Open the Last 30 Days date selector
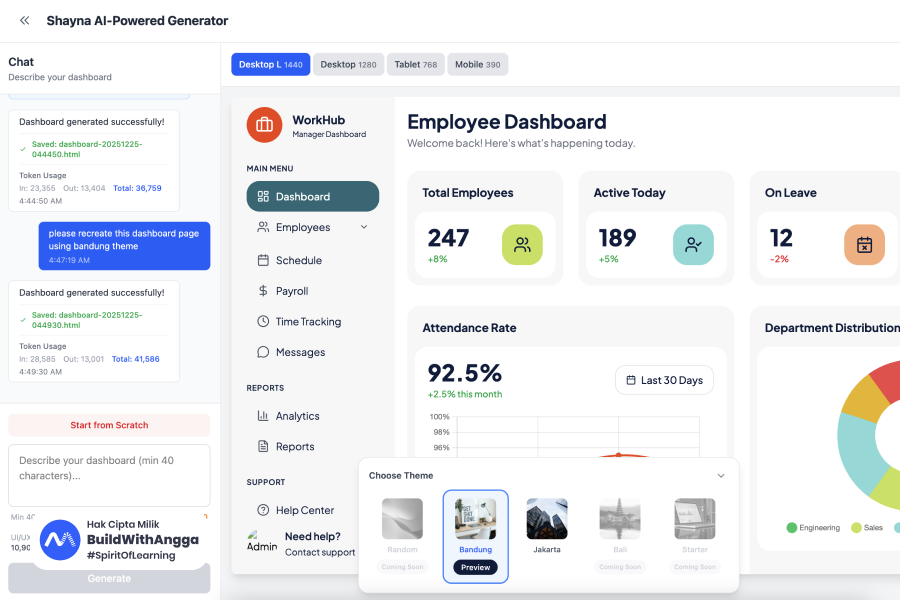900x600 pixels. 664,380
